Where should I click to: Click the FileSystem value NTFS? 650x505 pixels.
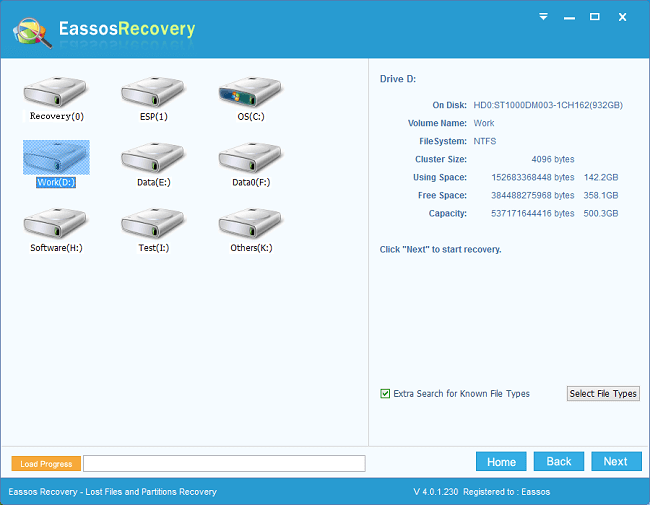485,141
